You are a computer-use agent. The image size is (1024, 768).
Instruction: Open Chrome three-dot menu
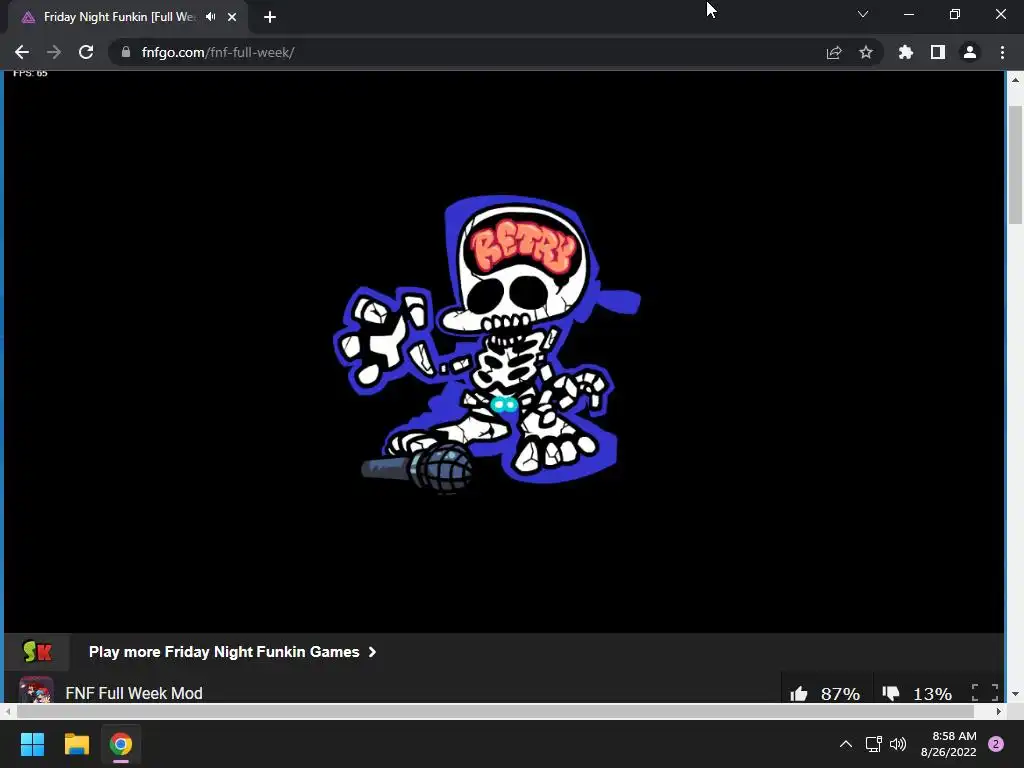click(x=1002, y=52)
